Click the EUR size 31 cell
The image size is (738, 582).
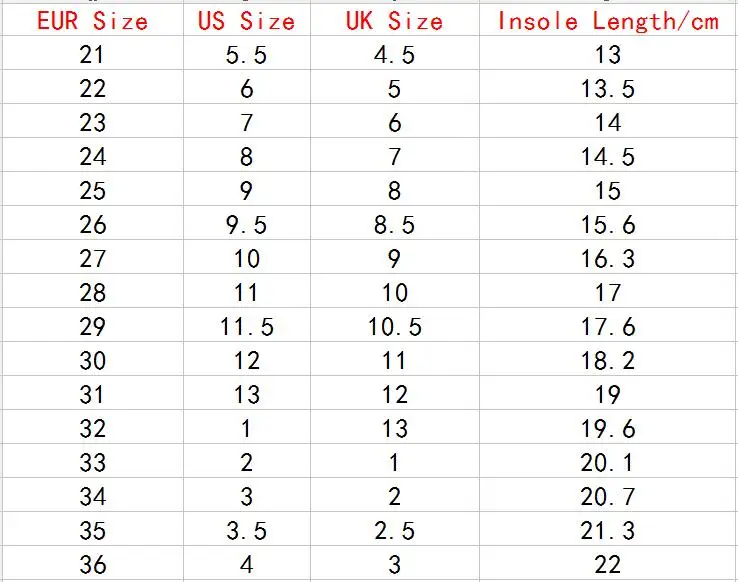(x=93, y=393)
